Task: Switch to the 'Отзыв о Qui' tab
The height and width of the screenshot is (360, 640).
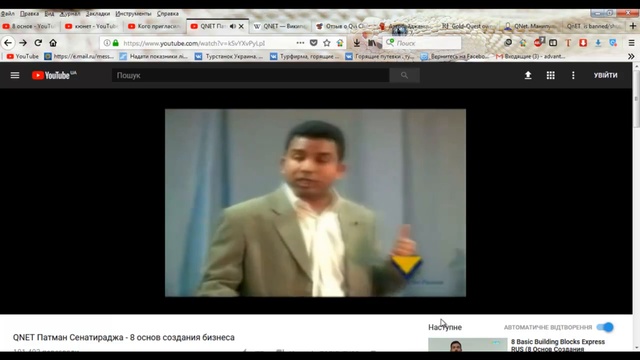Action: (x=342, y=26)
